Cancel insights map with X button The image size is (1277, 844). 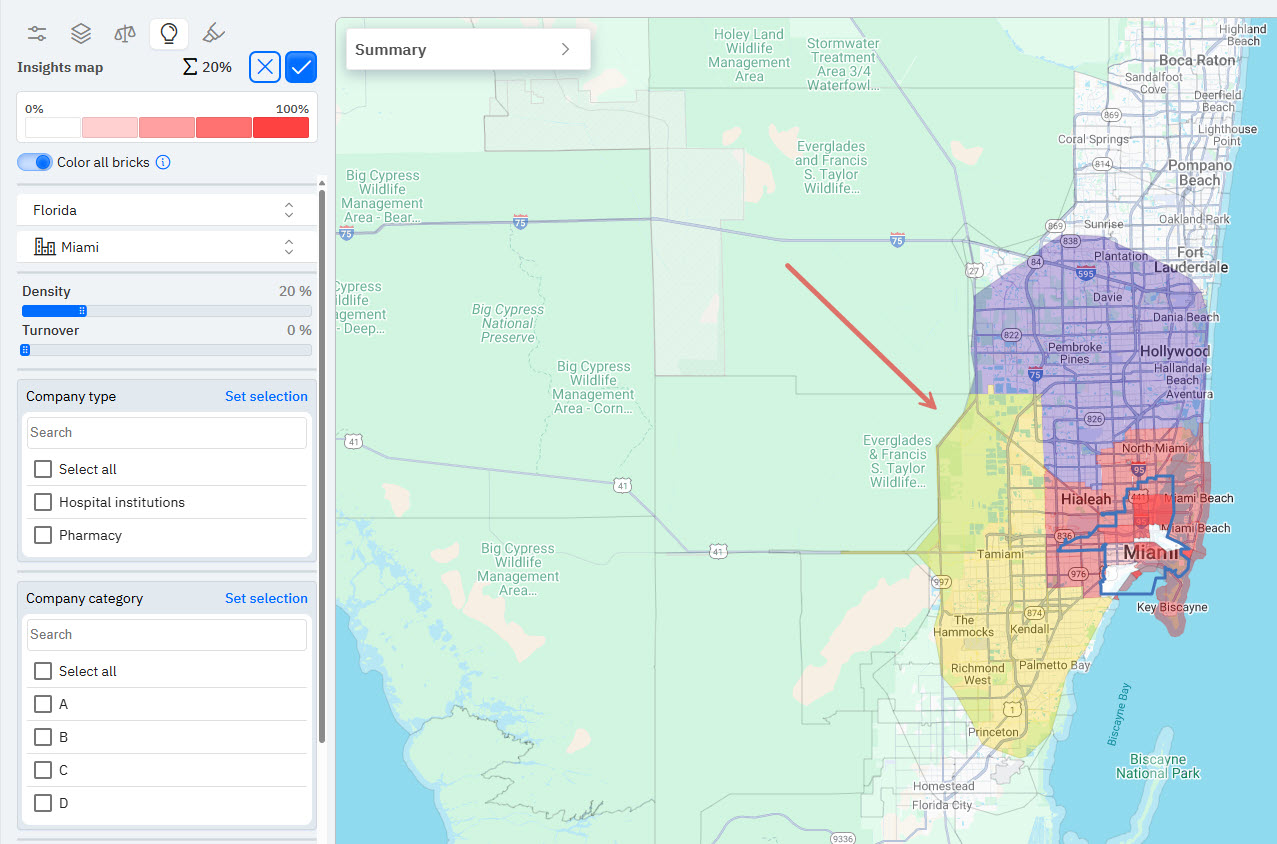pyautogui.click(x=264, y=67)
